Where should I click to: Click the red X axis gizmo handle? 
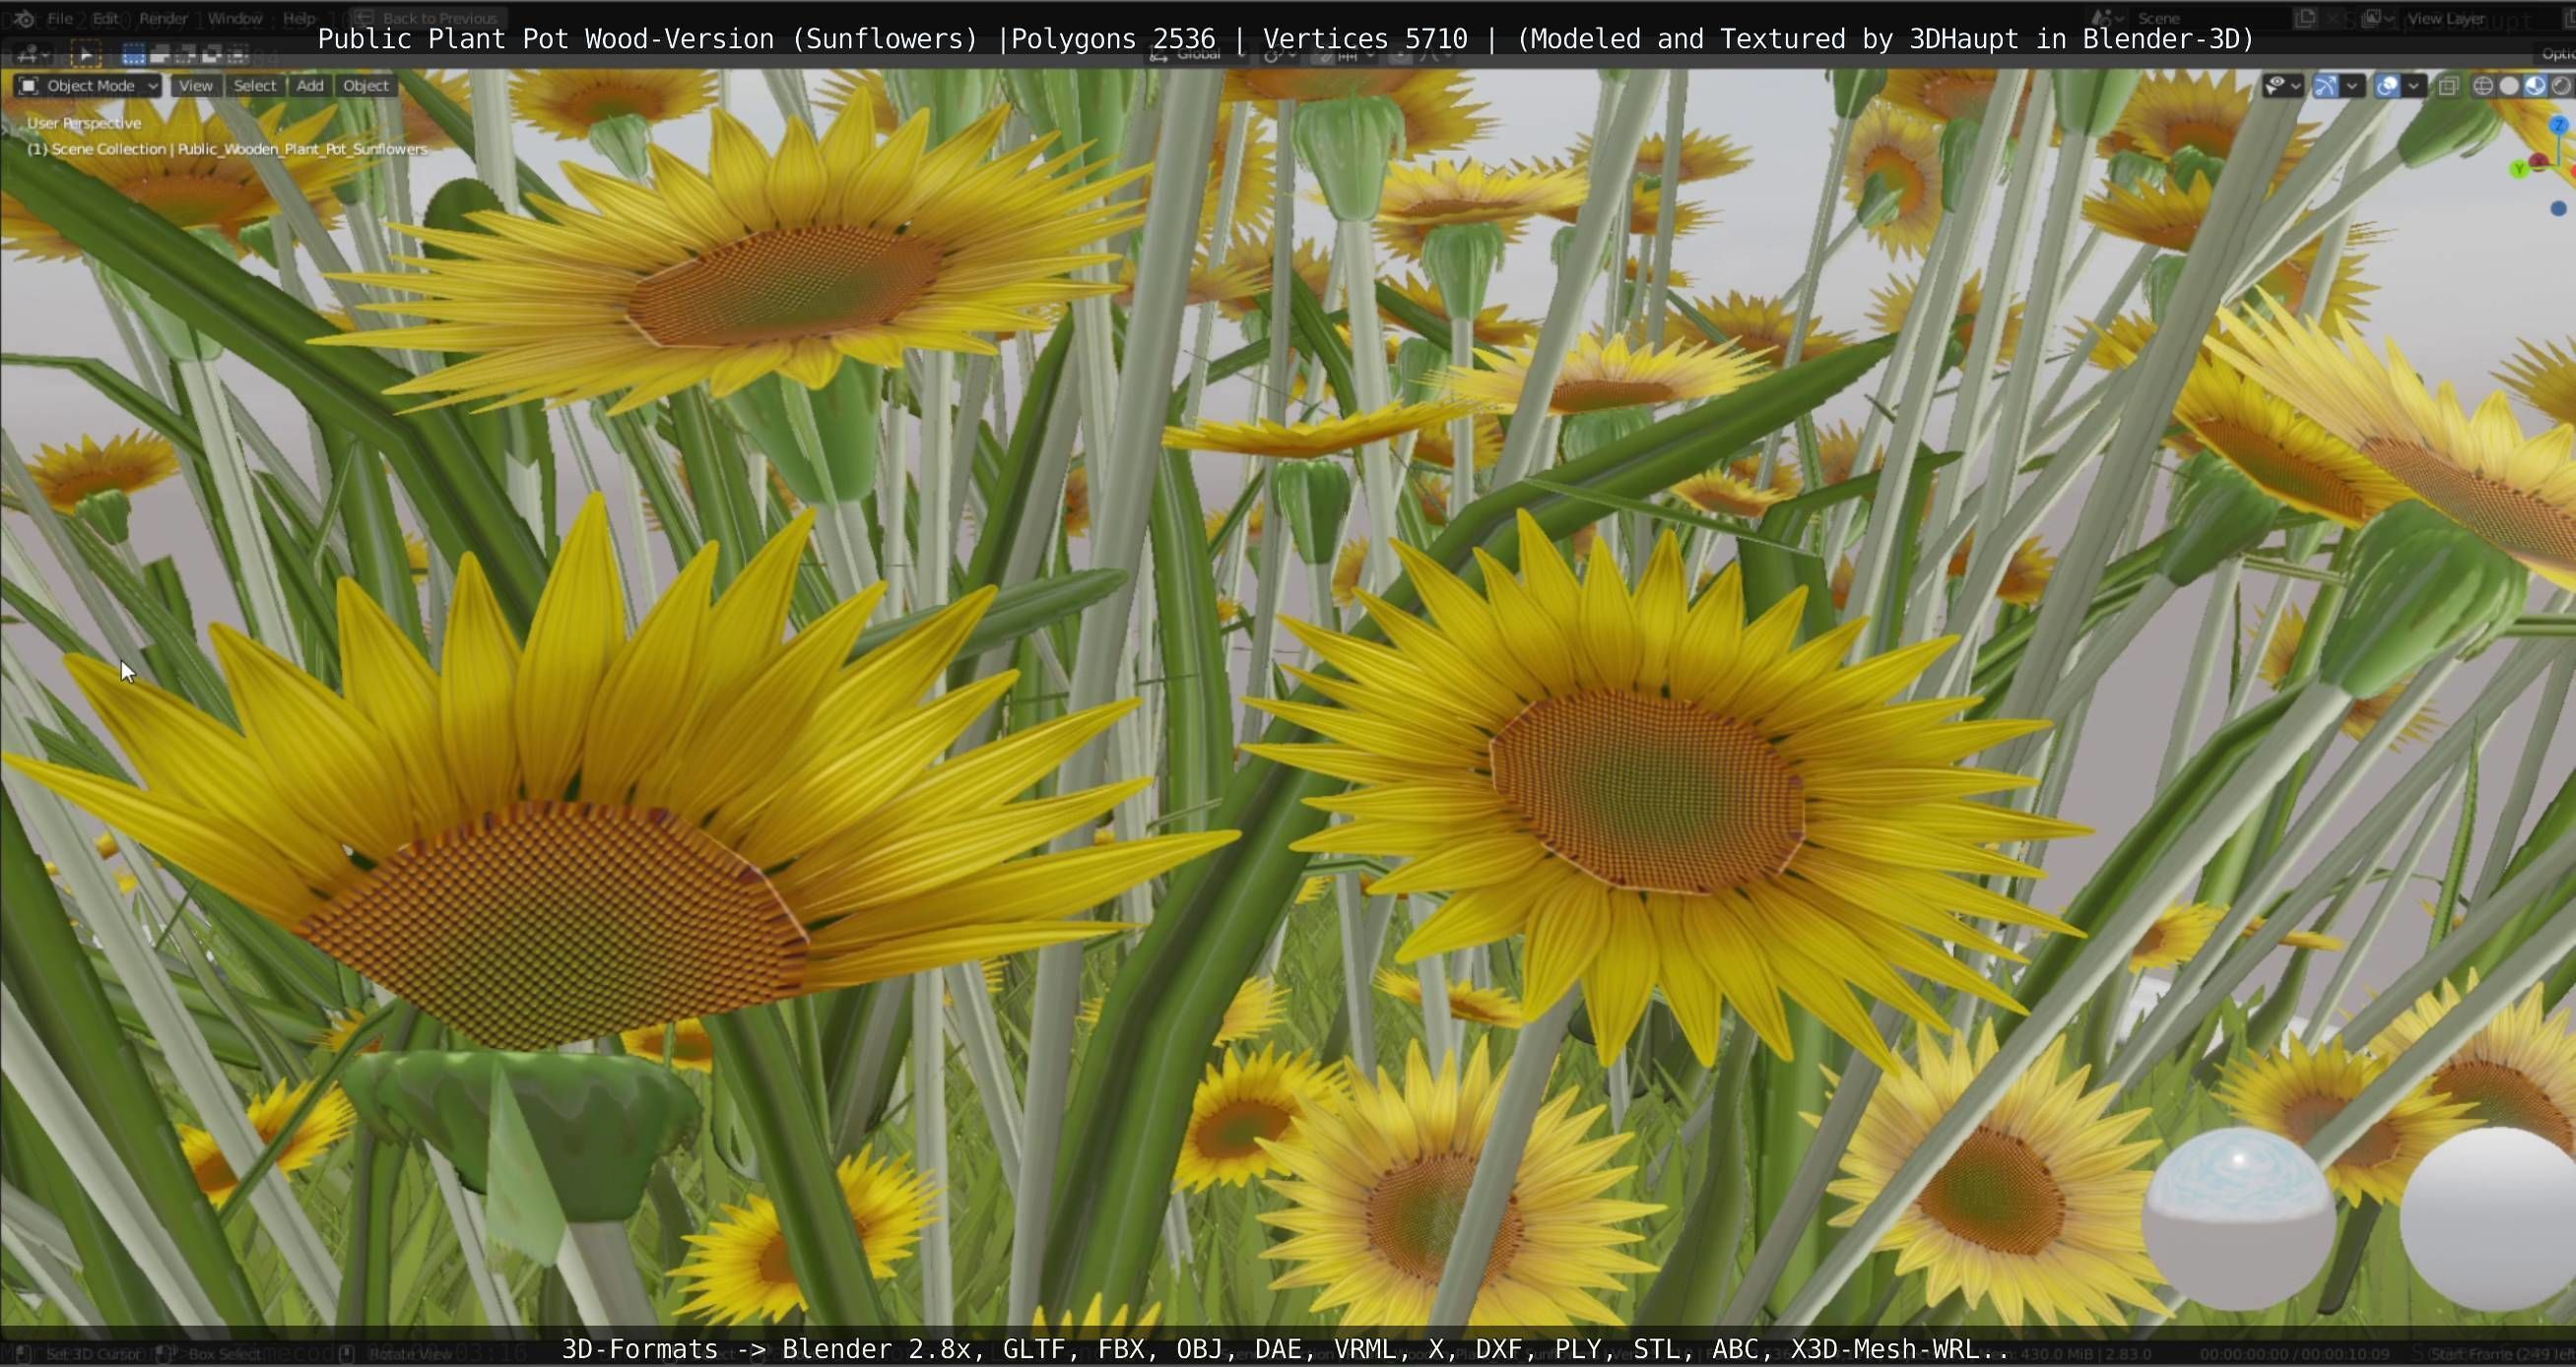(x=2539, y=162)
